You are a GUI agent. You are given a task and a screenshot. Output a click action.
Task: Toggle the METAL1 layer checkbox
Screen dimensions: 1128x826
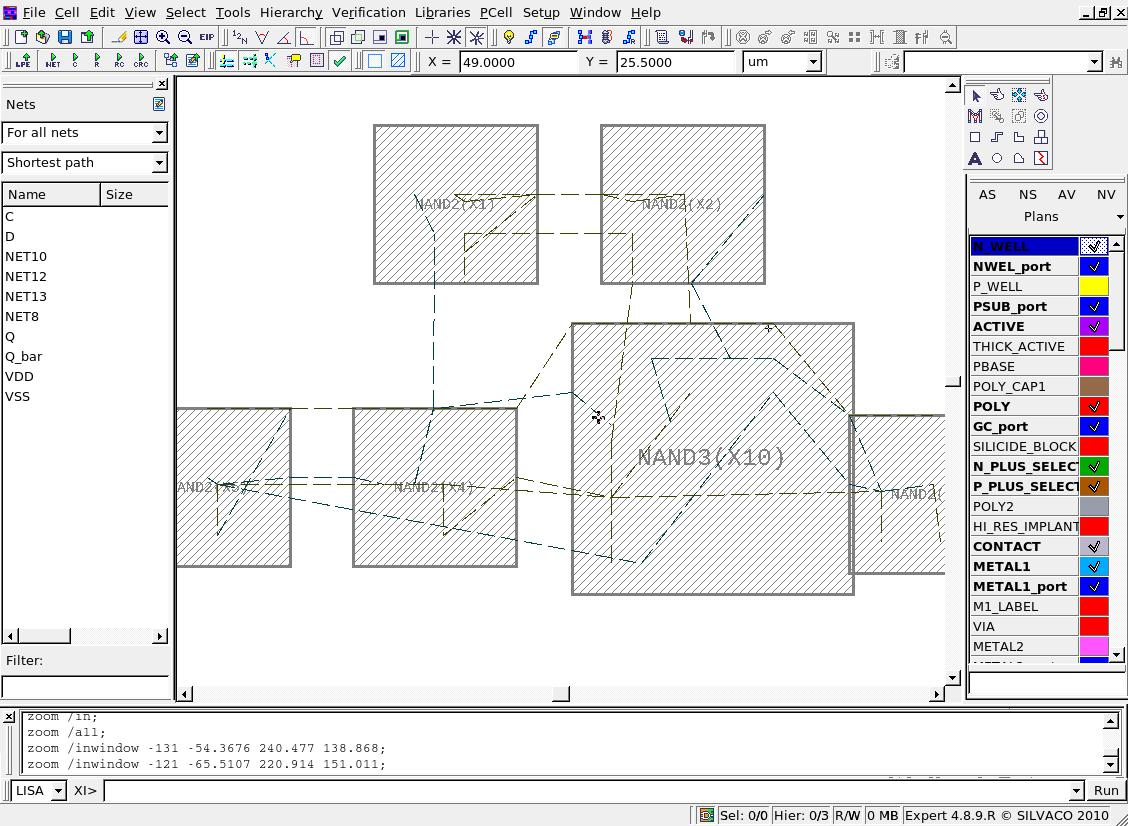[x=1094, y=566]
